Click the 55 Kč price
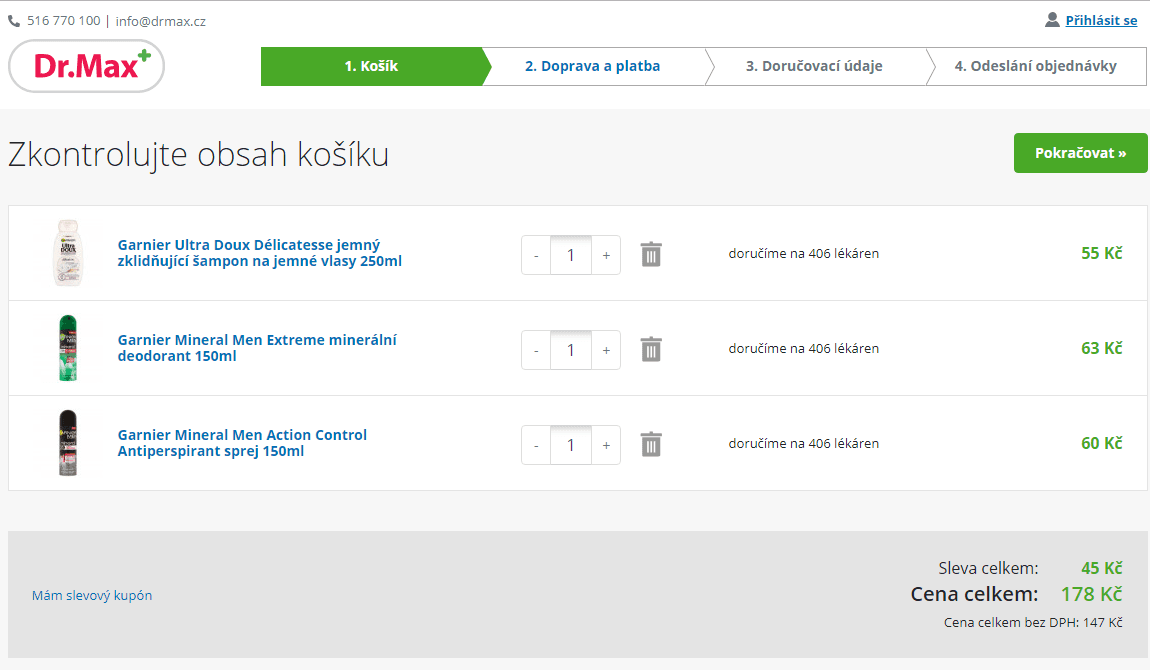Viewport: 1150px width, 670px height. coord(1102,253)
